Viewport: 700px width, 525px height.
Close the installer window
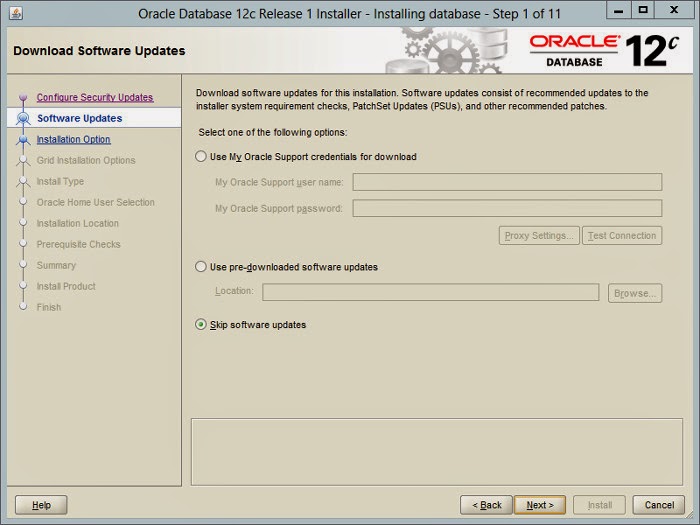point(674,11)
